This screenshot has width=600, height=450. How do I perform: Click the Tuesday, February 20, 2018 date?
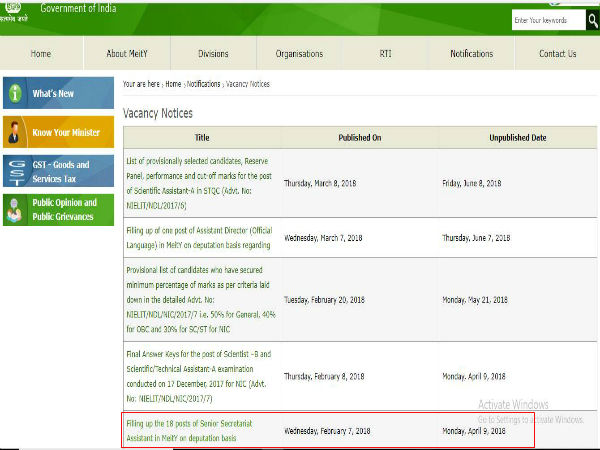coord(324,300)
